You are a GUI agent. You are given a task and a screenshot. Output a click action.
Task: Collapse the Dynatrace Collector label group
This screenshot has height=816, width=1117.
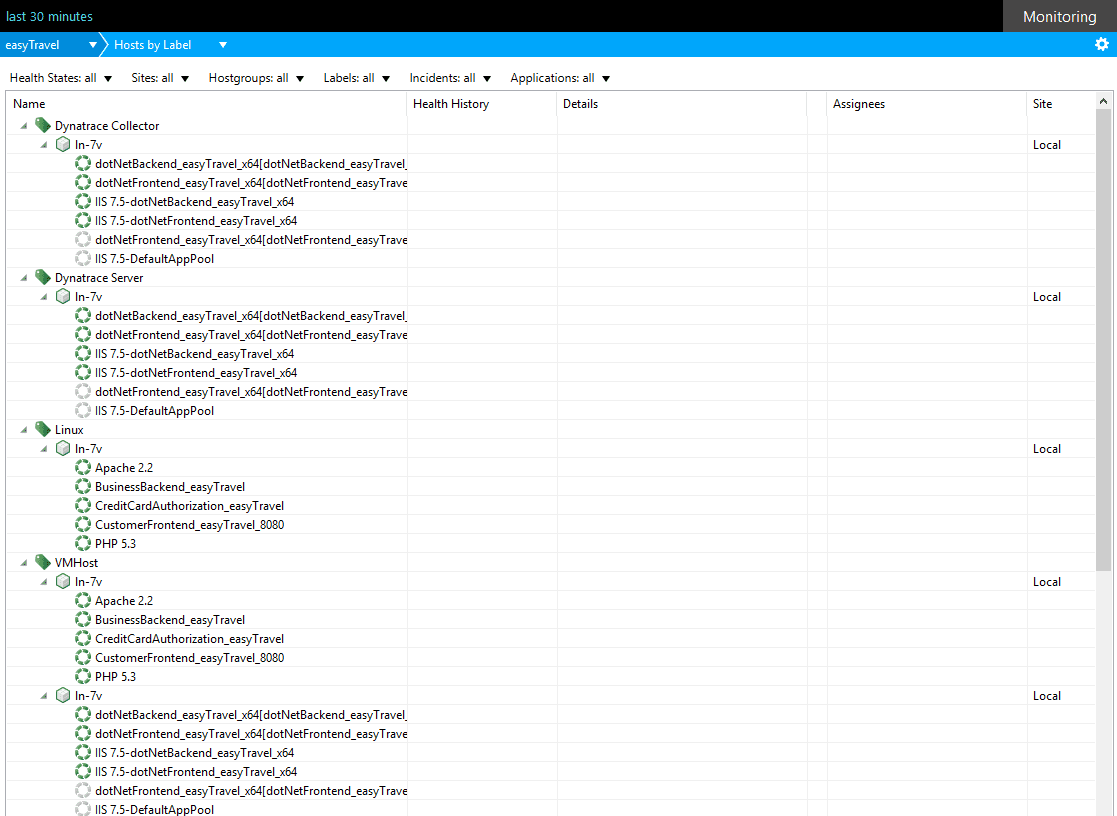click(x=24, y=125)
